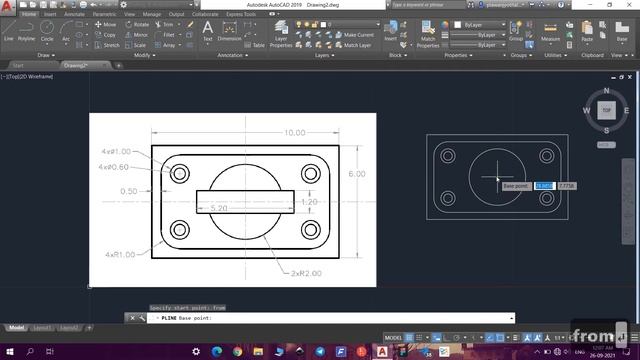Open the Manage ribbon tab
640x360 pixels.
152,14
